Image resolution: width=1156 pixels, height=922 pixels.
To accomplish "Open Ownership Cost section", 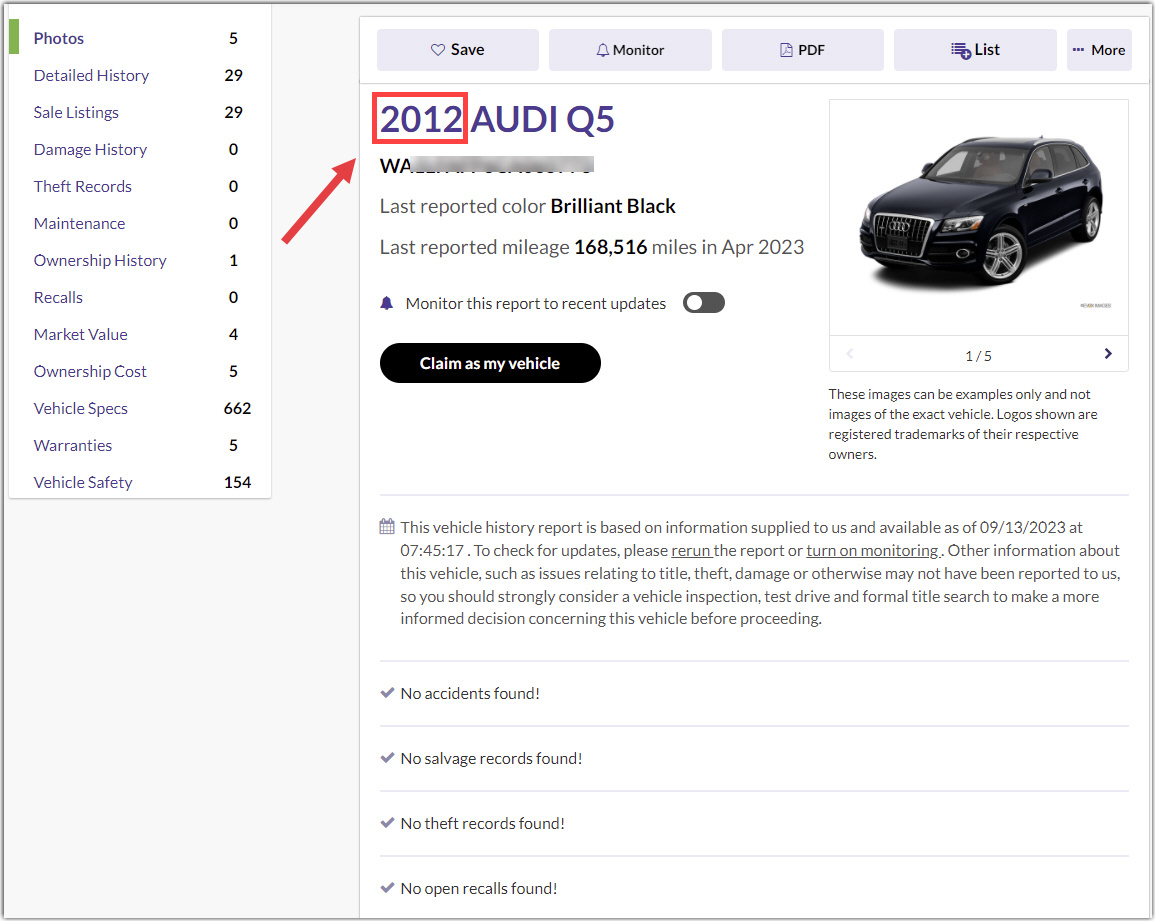I will click(90, 371).
